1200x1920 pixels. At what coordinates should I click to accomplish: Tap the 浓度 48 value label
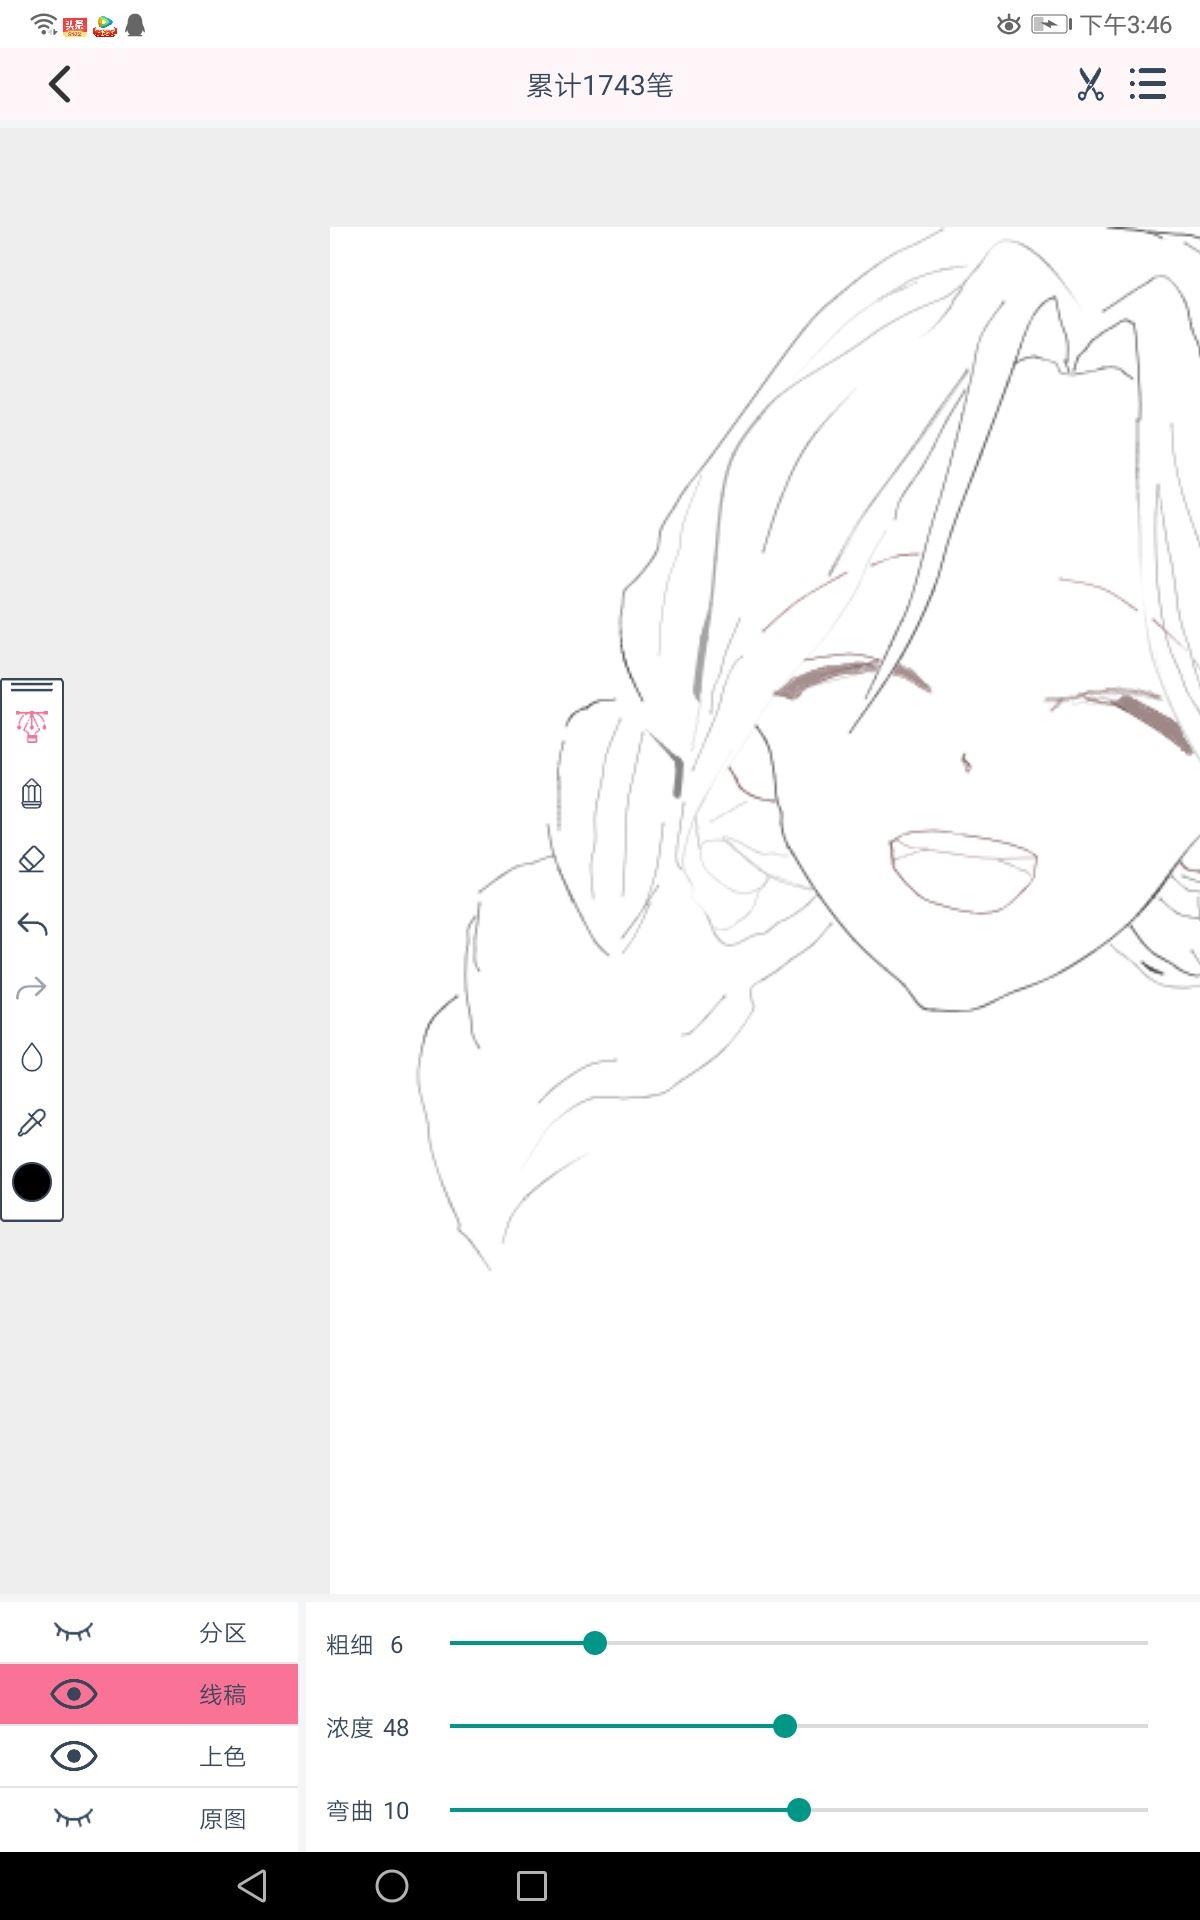point(368,1728)
